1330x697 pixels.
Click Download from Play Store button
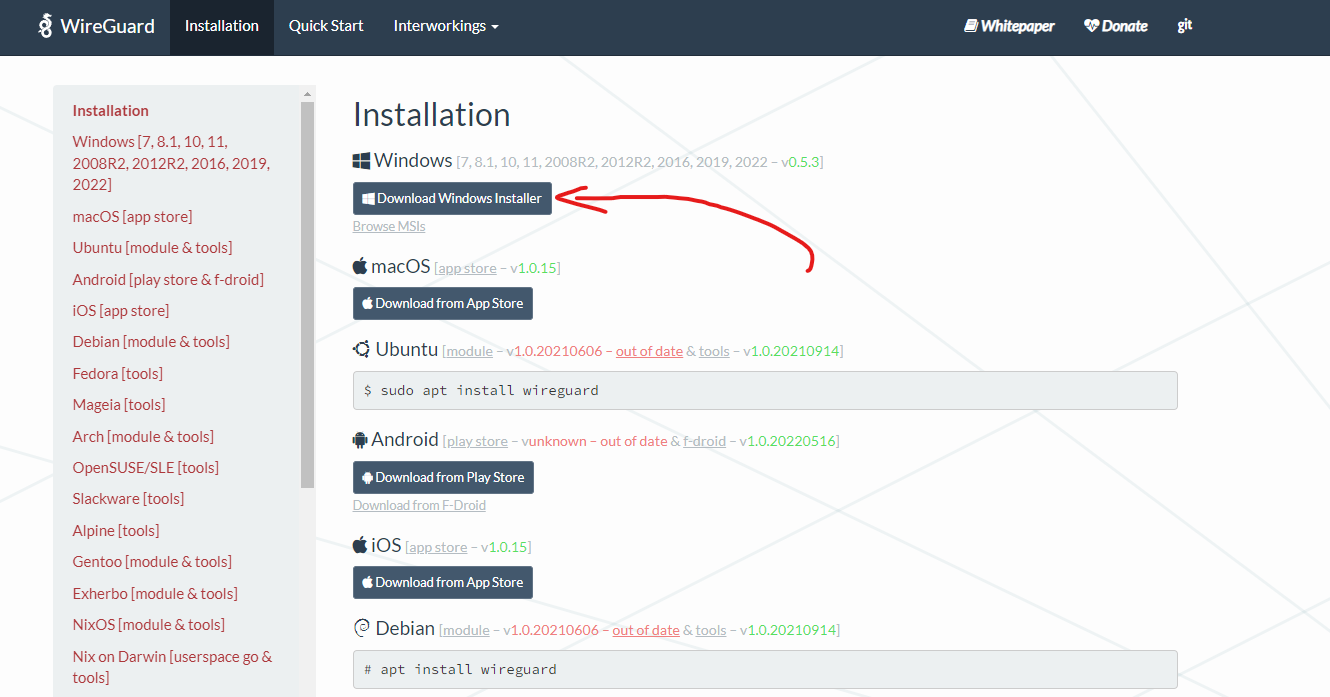click(x=443, y=477)
